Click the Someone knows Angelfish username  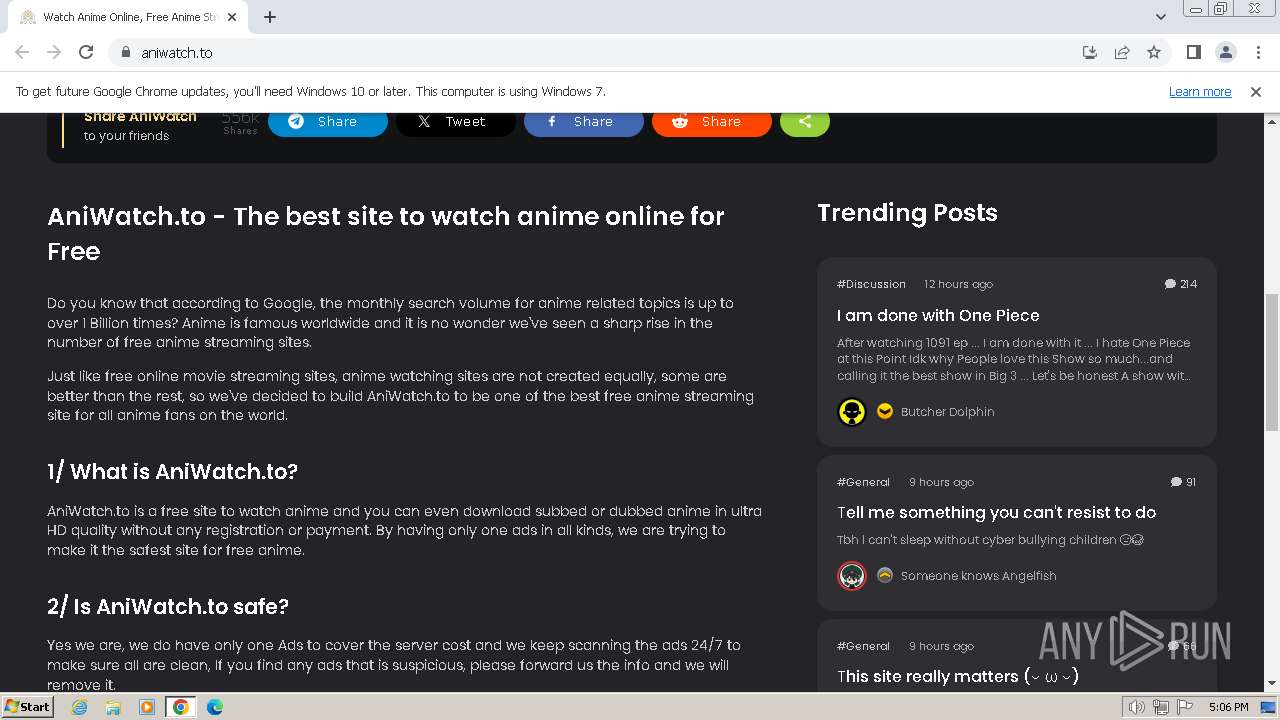click(x=978, y=576)
